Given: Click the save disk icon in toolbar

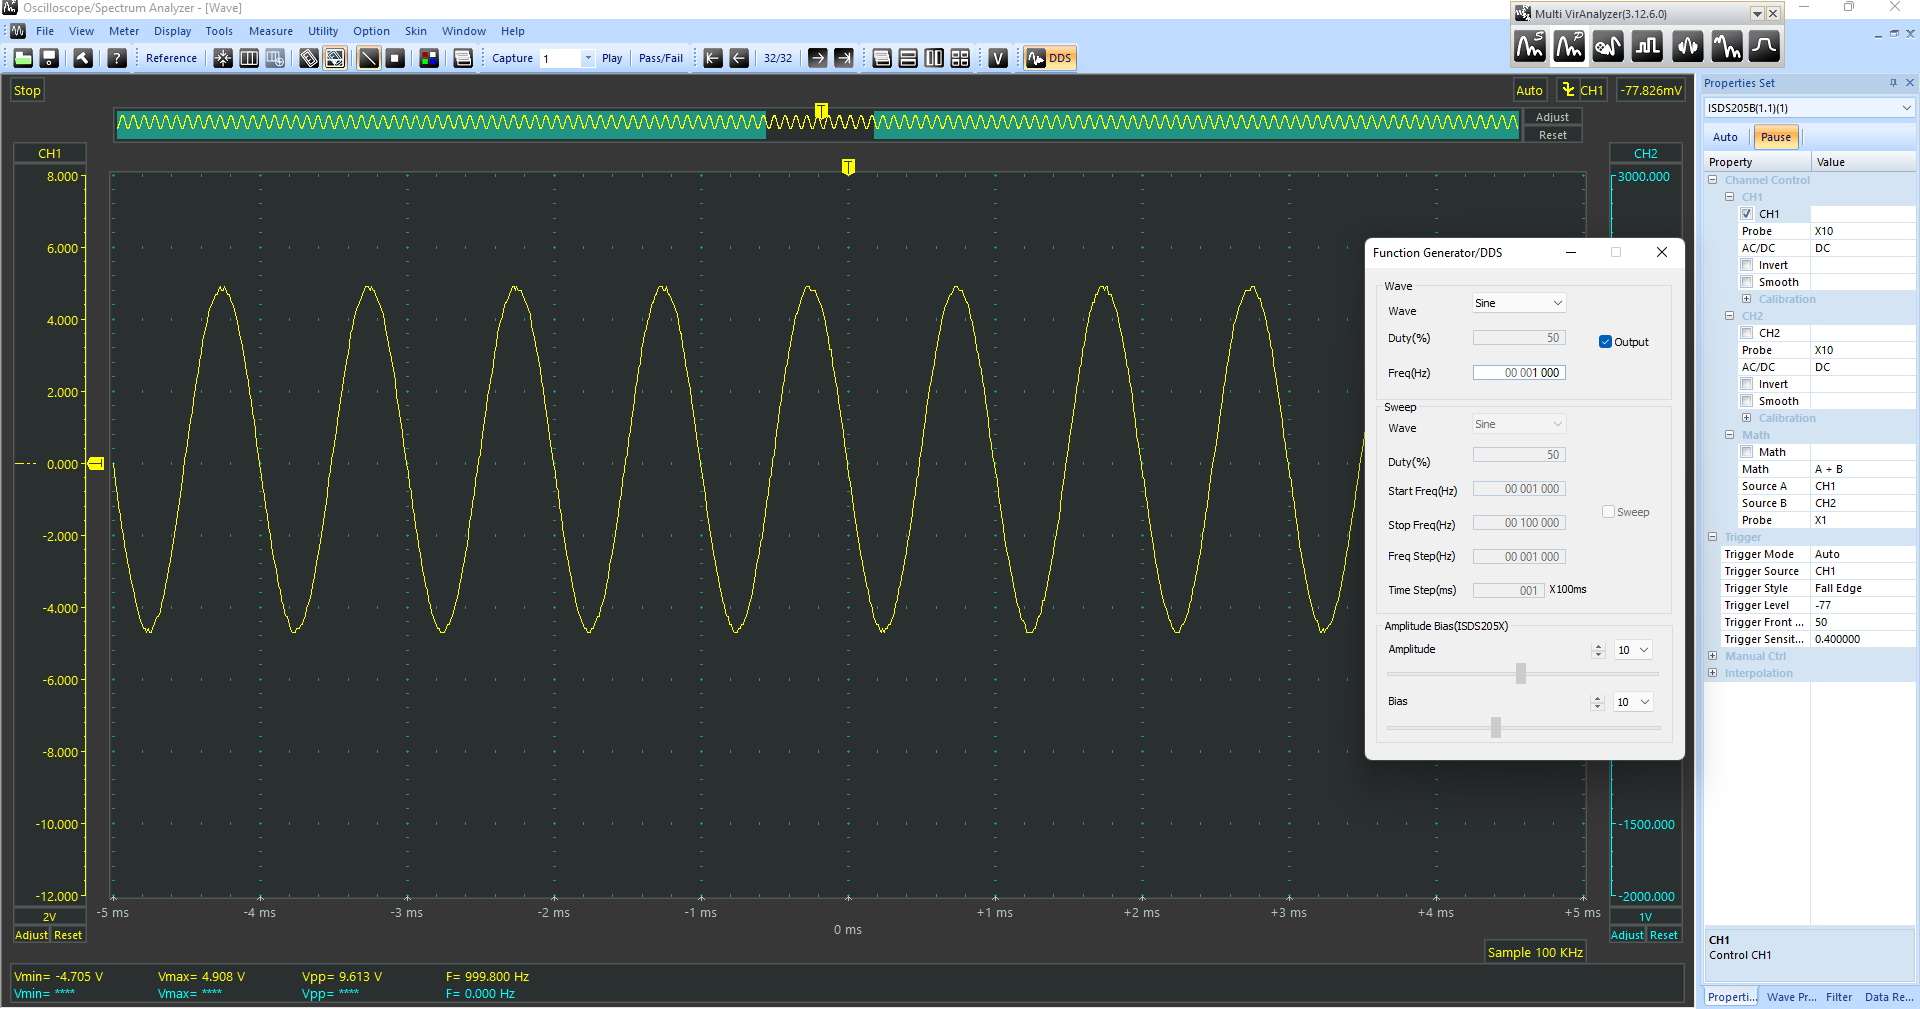Looking at the screenshot, I should click(x=49, y=58).
